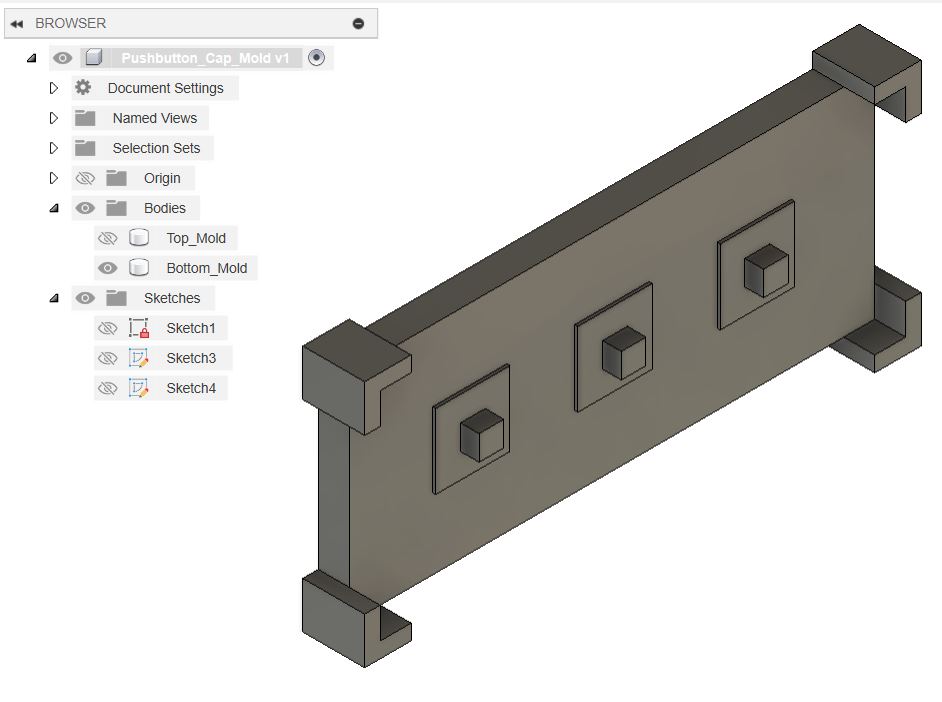Click the Origin folder icon
This screenshot has height=702, width=942.
click(116, 178)
